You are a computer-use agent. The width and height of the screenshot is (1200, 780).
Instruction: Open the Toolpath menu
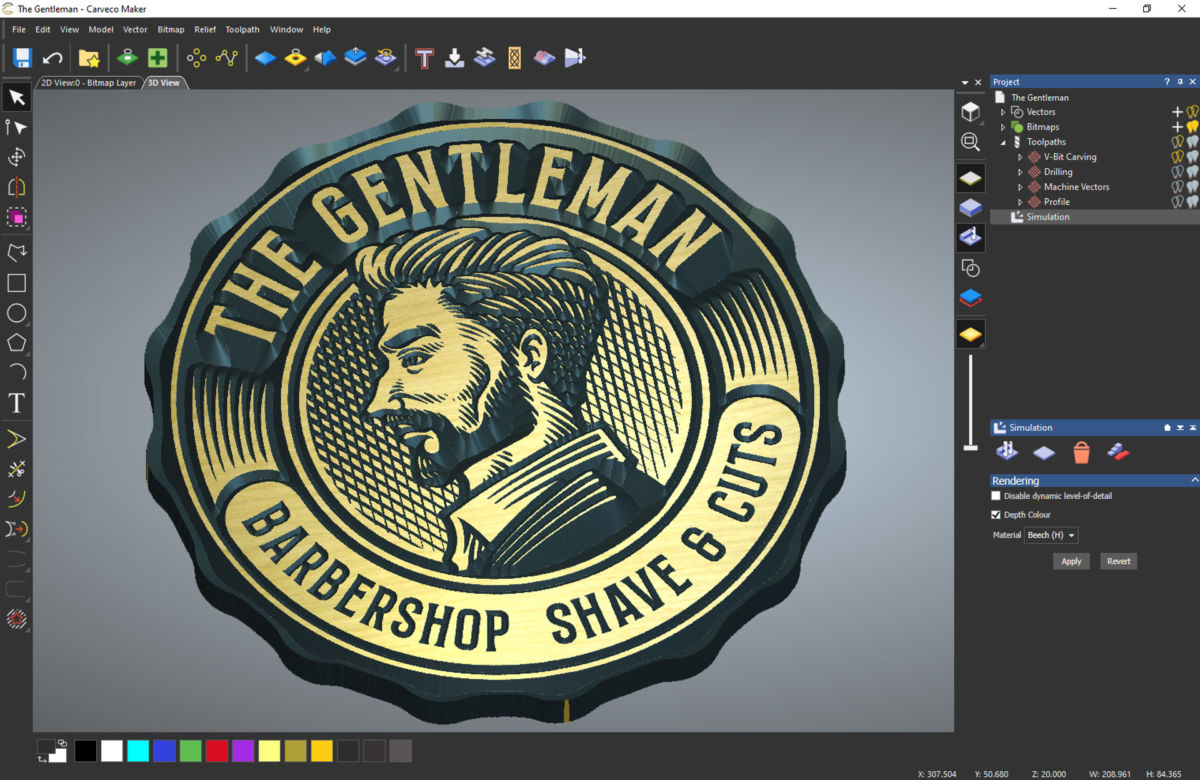(x=242, y=29)
